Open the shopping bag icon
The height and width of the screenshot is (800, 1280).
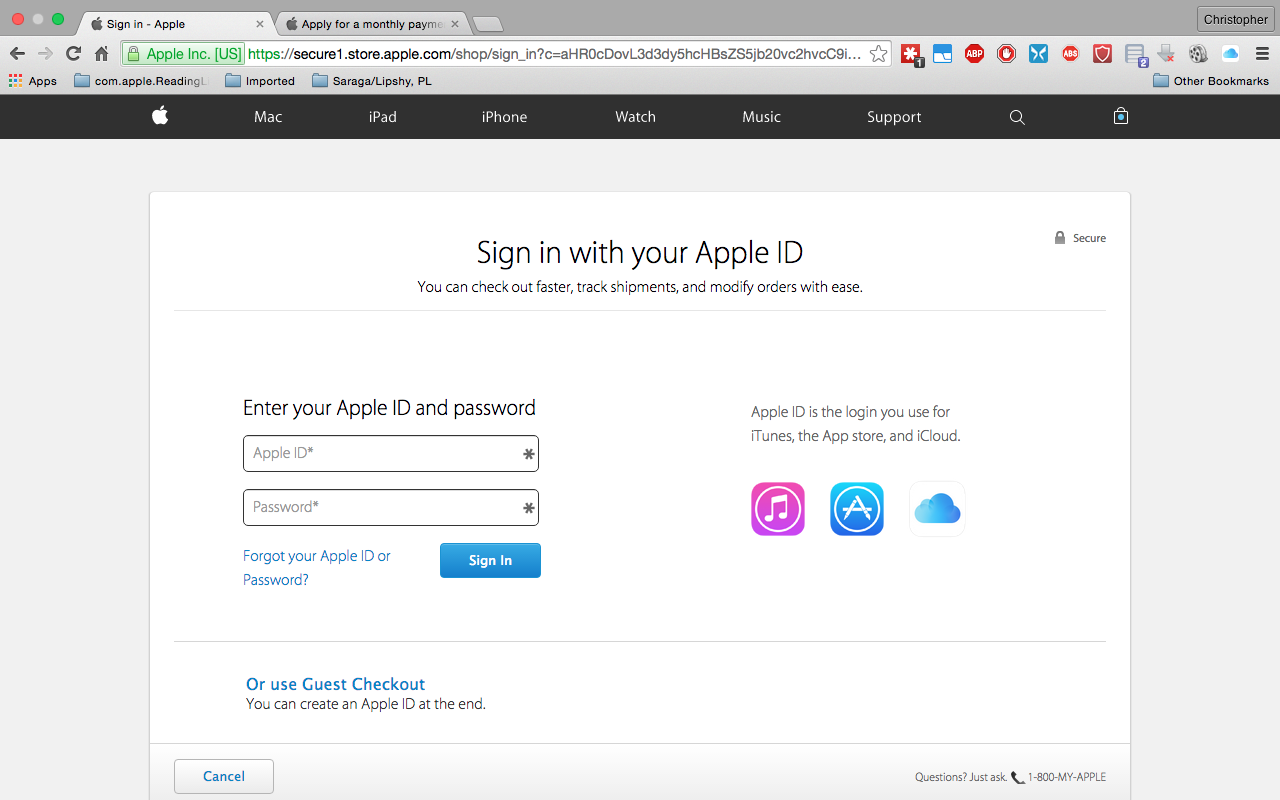tap(1121, 116)
